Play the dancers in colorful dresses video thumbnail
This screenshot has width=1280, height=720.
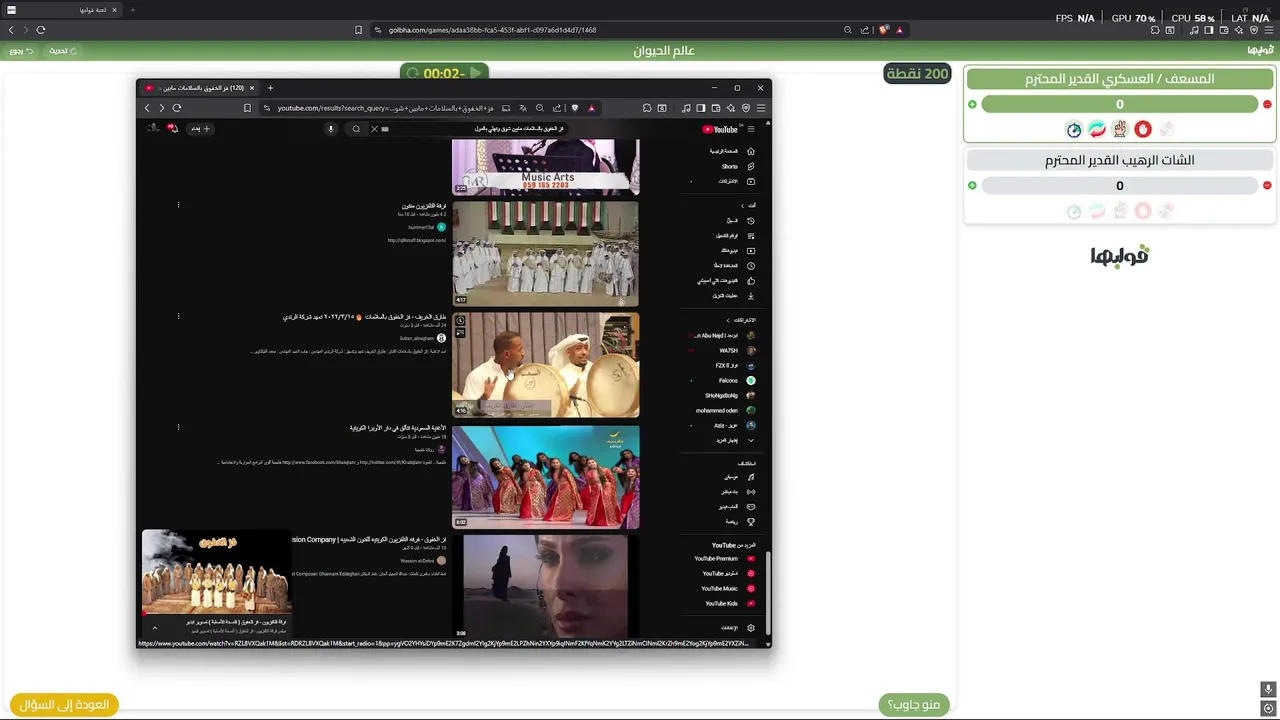click(545, 477)
